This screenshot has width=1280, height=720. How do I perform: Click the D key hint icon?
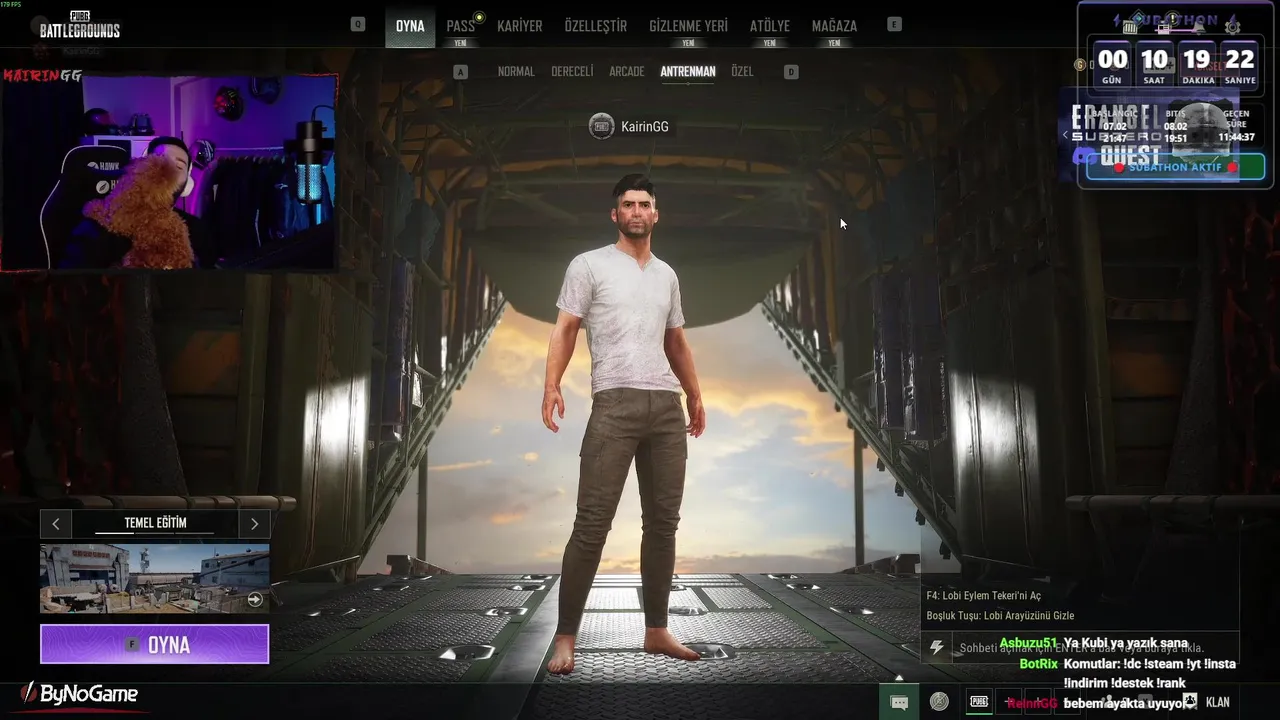pyautogui.click(x=791, y=72)
